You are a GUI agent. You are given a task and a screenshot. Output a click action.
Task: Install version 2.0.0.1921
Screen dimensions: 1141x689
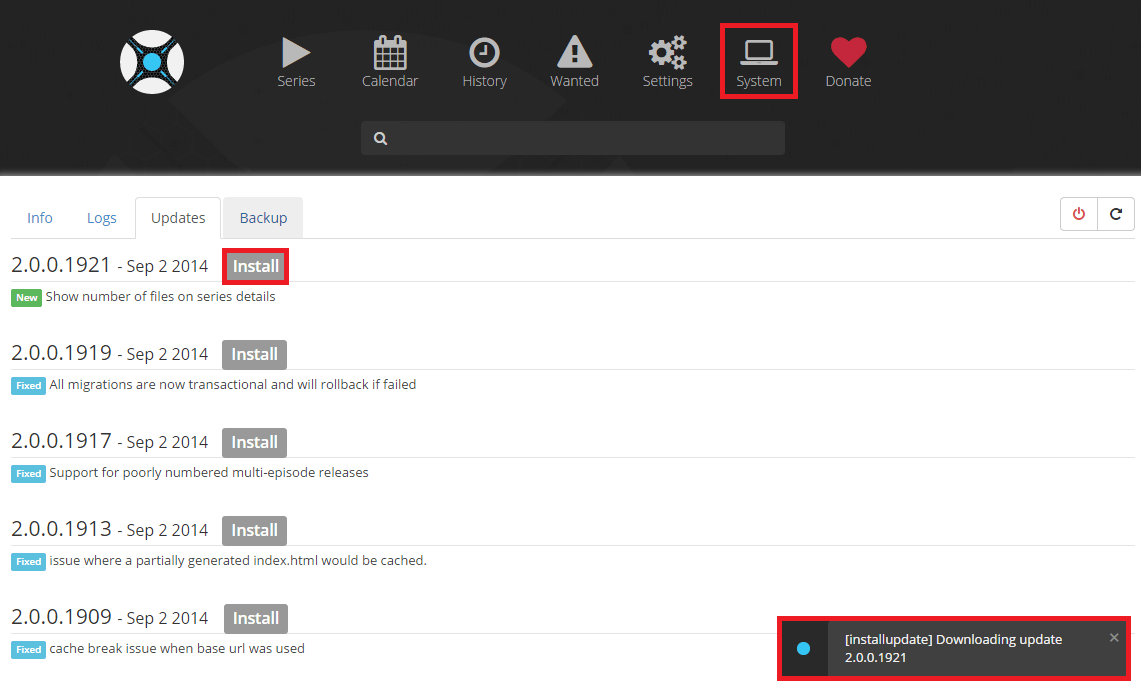255,266
